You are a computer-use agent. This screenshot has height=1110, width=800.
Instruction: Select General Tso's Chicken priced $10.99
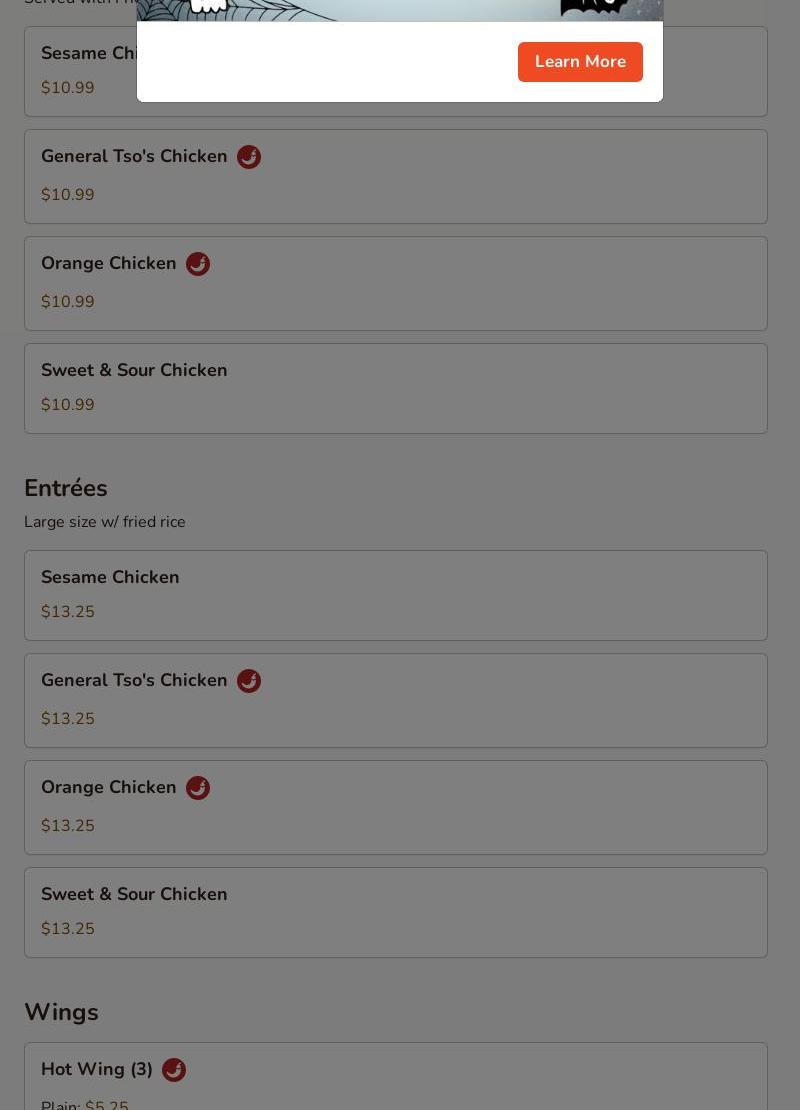tap(396, 176)
